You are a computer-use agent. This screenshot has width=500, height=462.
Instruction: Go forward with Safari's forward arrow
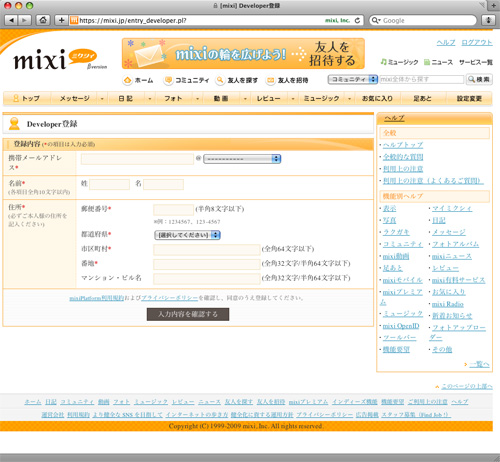24,20
